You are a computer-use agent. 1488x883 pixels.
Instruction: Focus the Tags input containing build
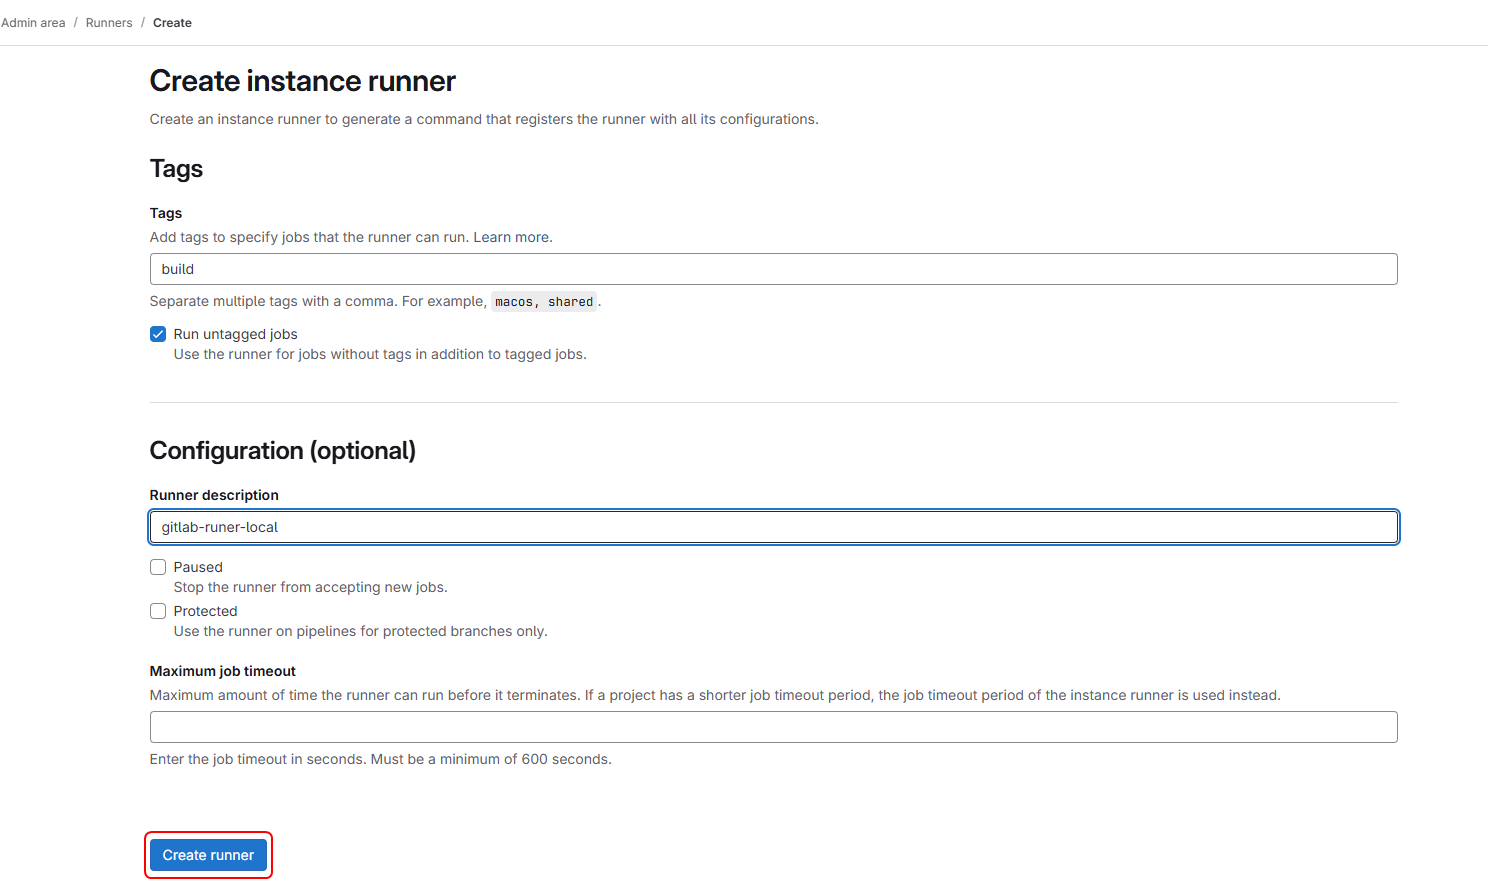(x=773, y=269)
